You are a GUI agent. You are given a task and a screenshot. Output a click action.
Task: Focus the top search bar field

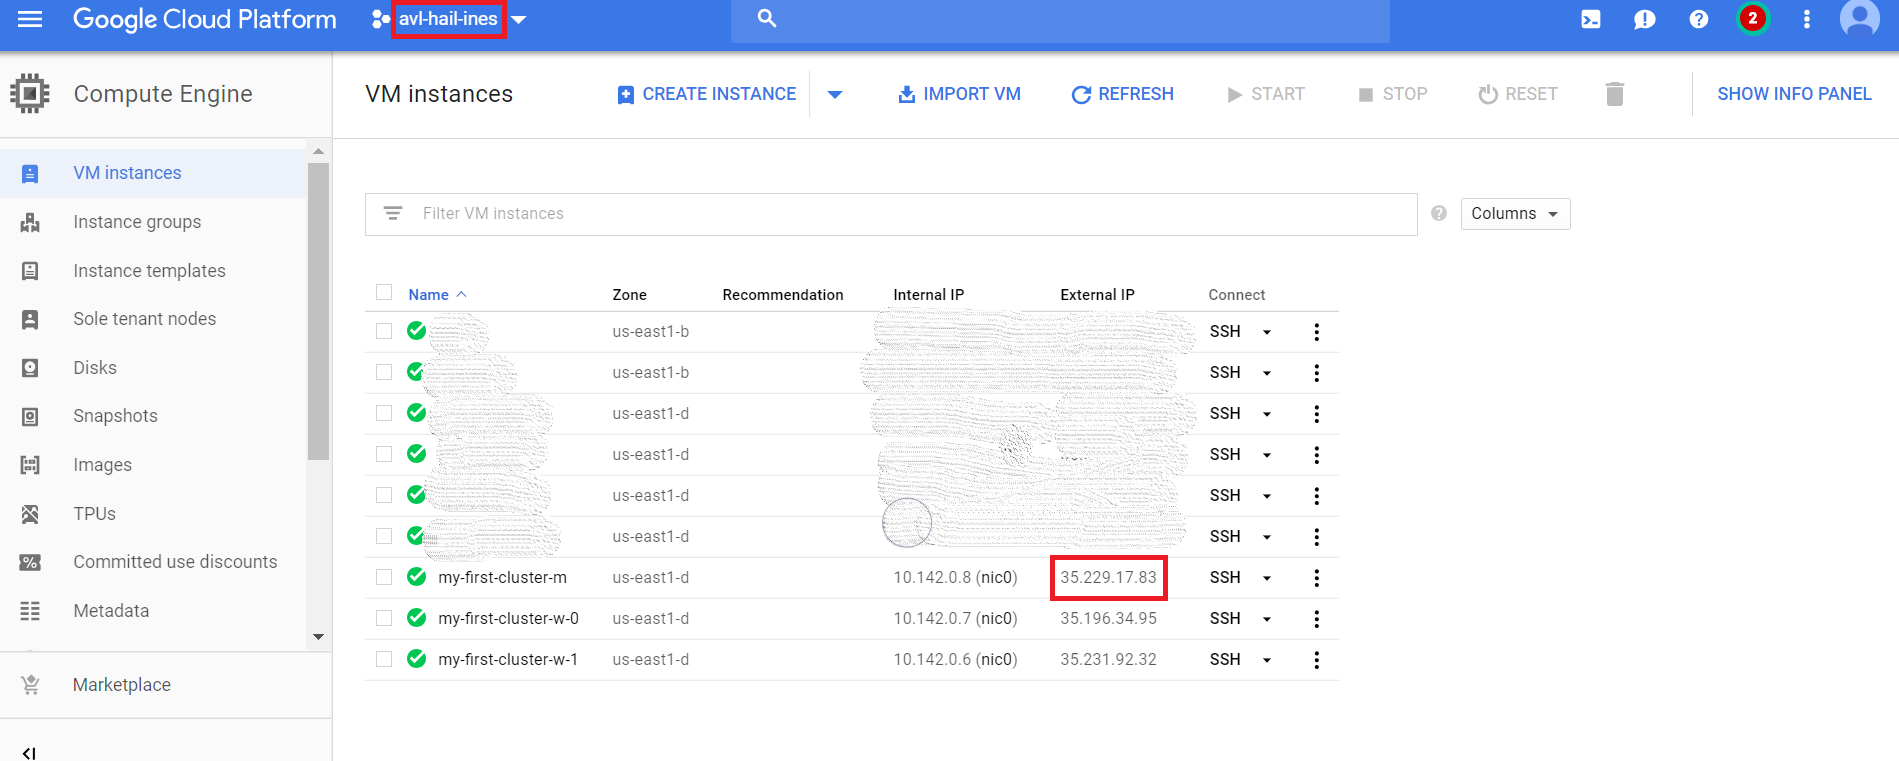1060,19
